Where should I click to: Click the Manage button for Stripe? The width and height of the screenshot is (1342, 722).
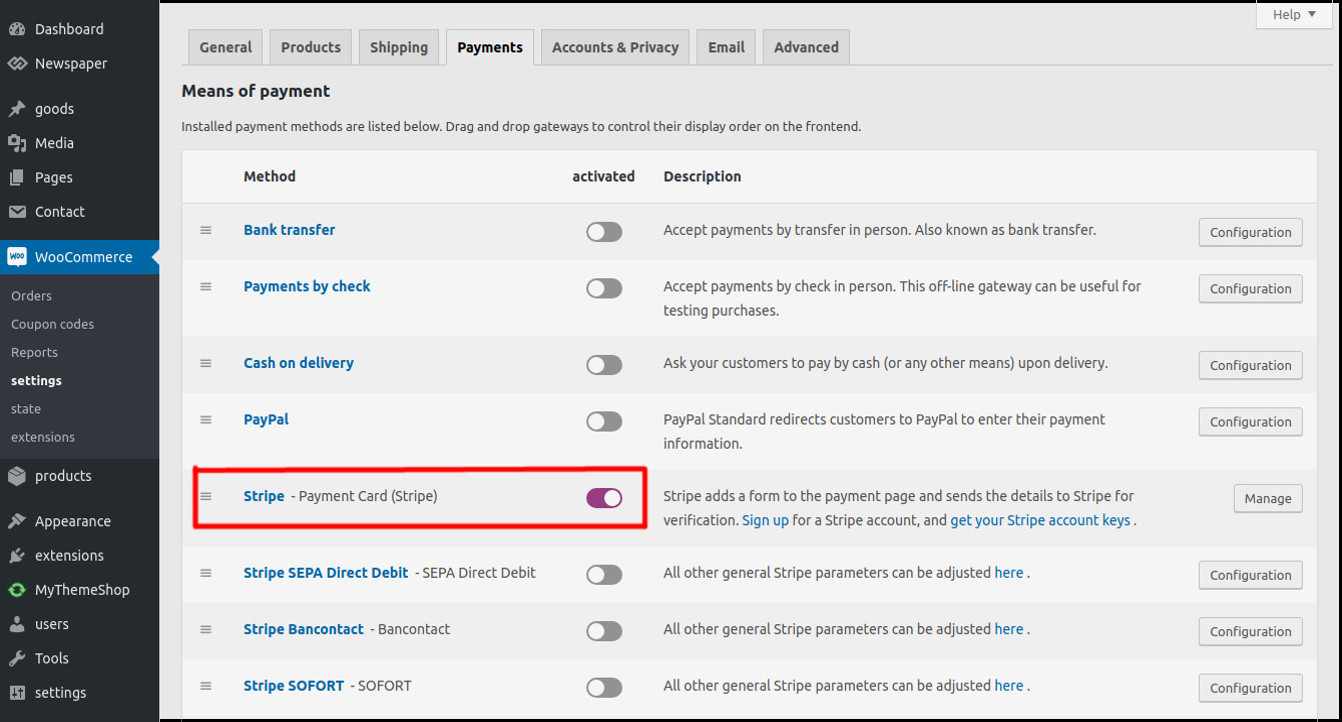coord(1268,498)
